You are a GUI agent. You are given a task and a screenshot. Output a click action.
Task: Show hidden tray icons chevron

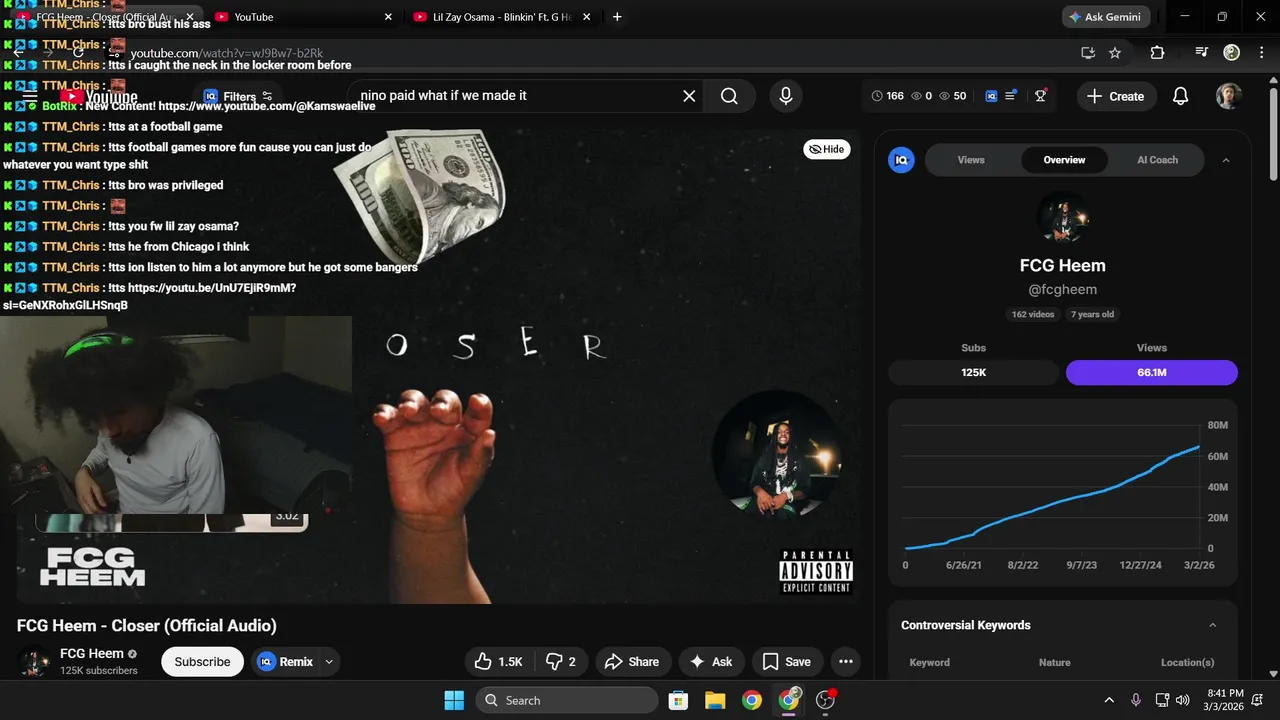(x=1108, y=700)
